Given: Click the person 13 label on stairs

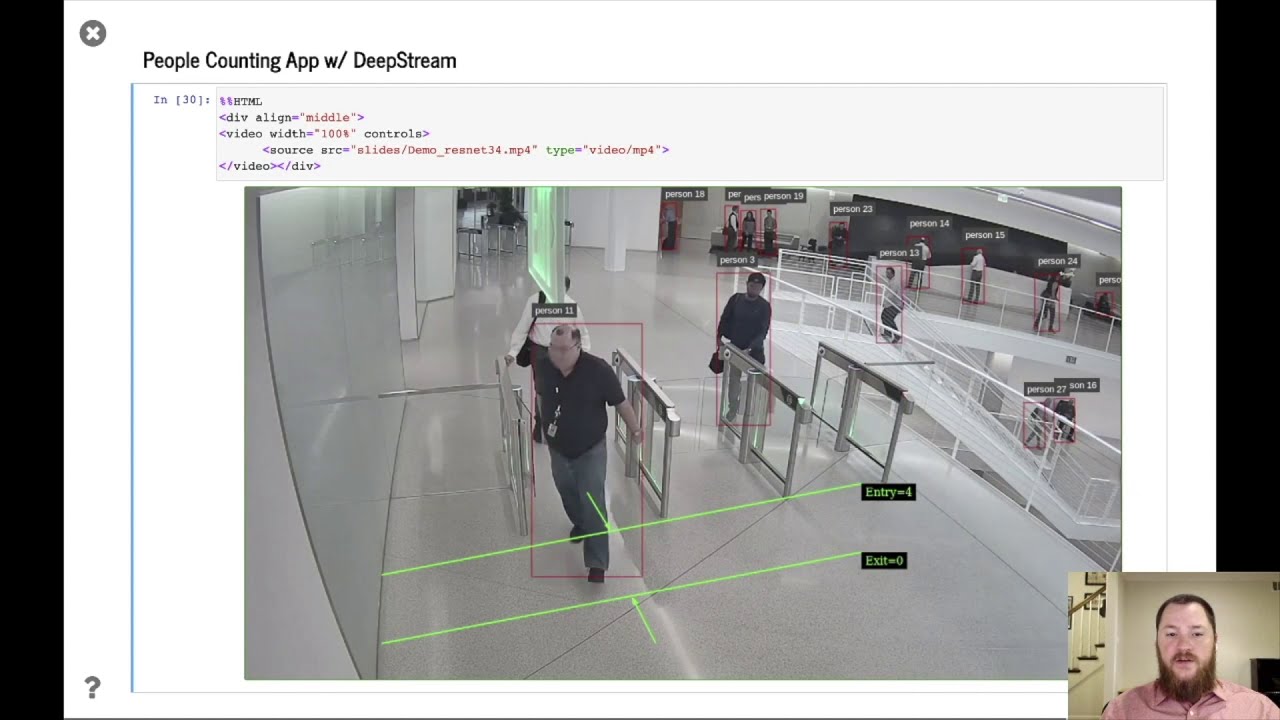Looking at the screenshot, I should pyautogui.click(x=898, y=253).
